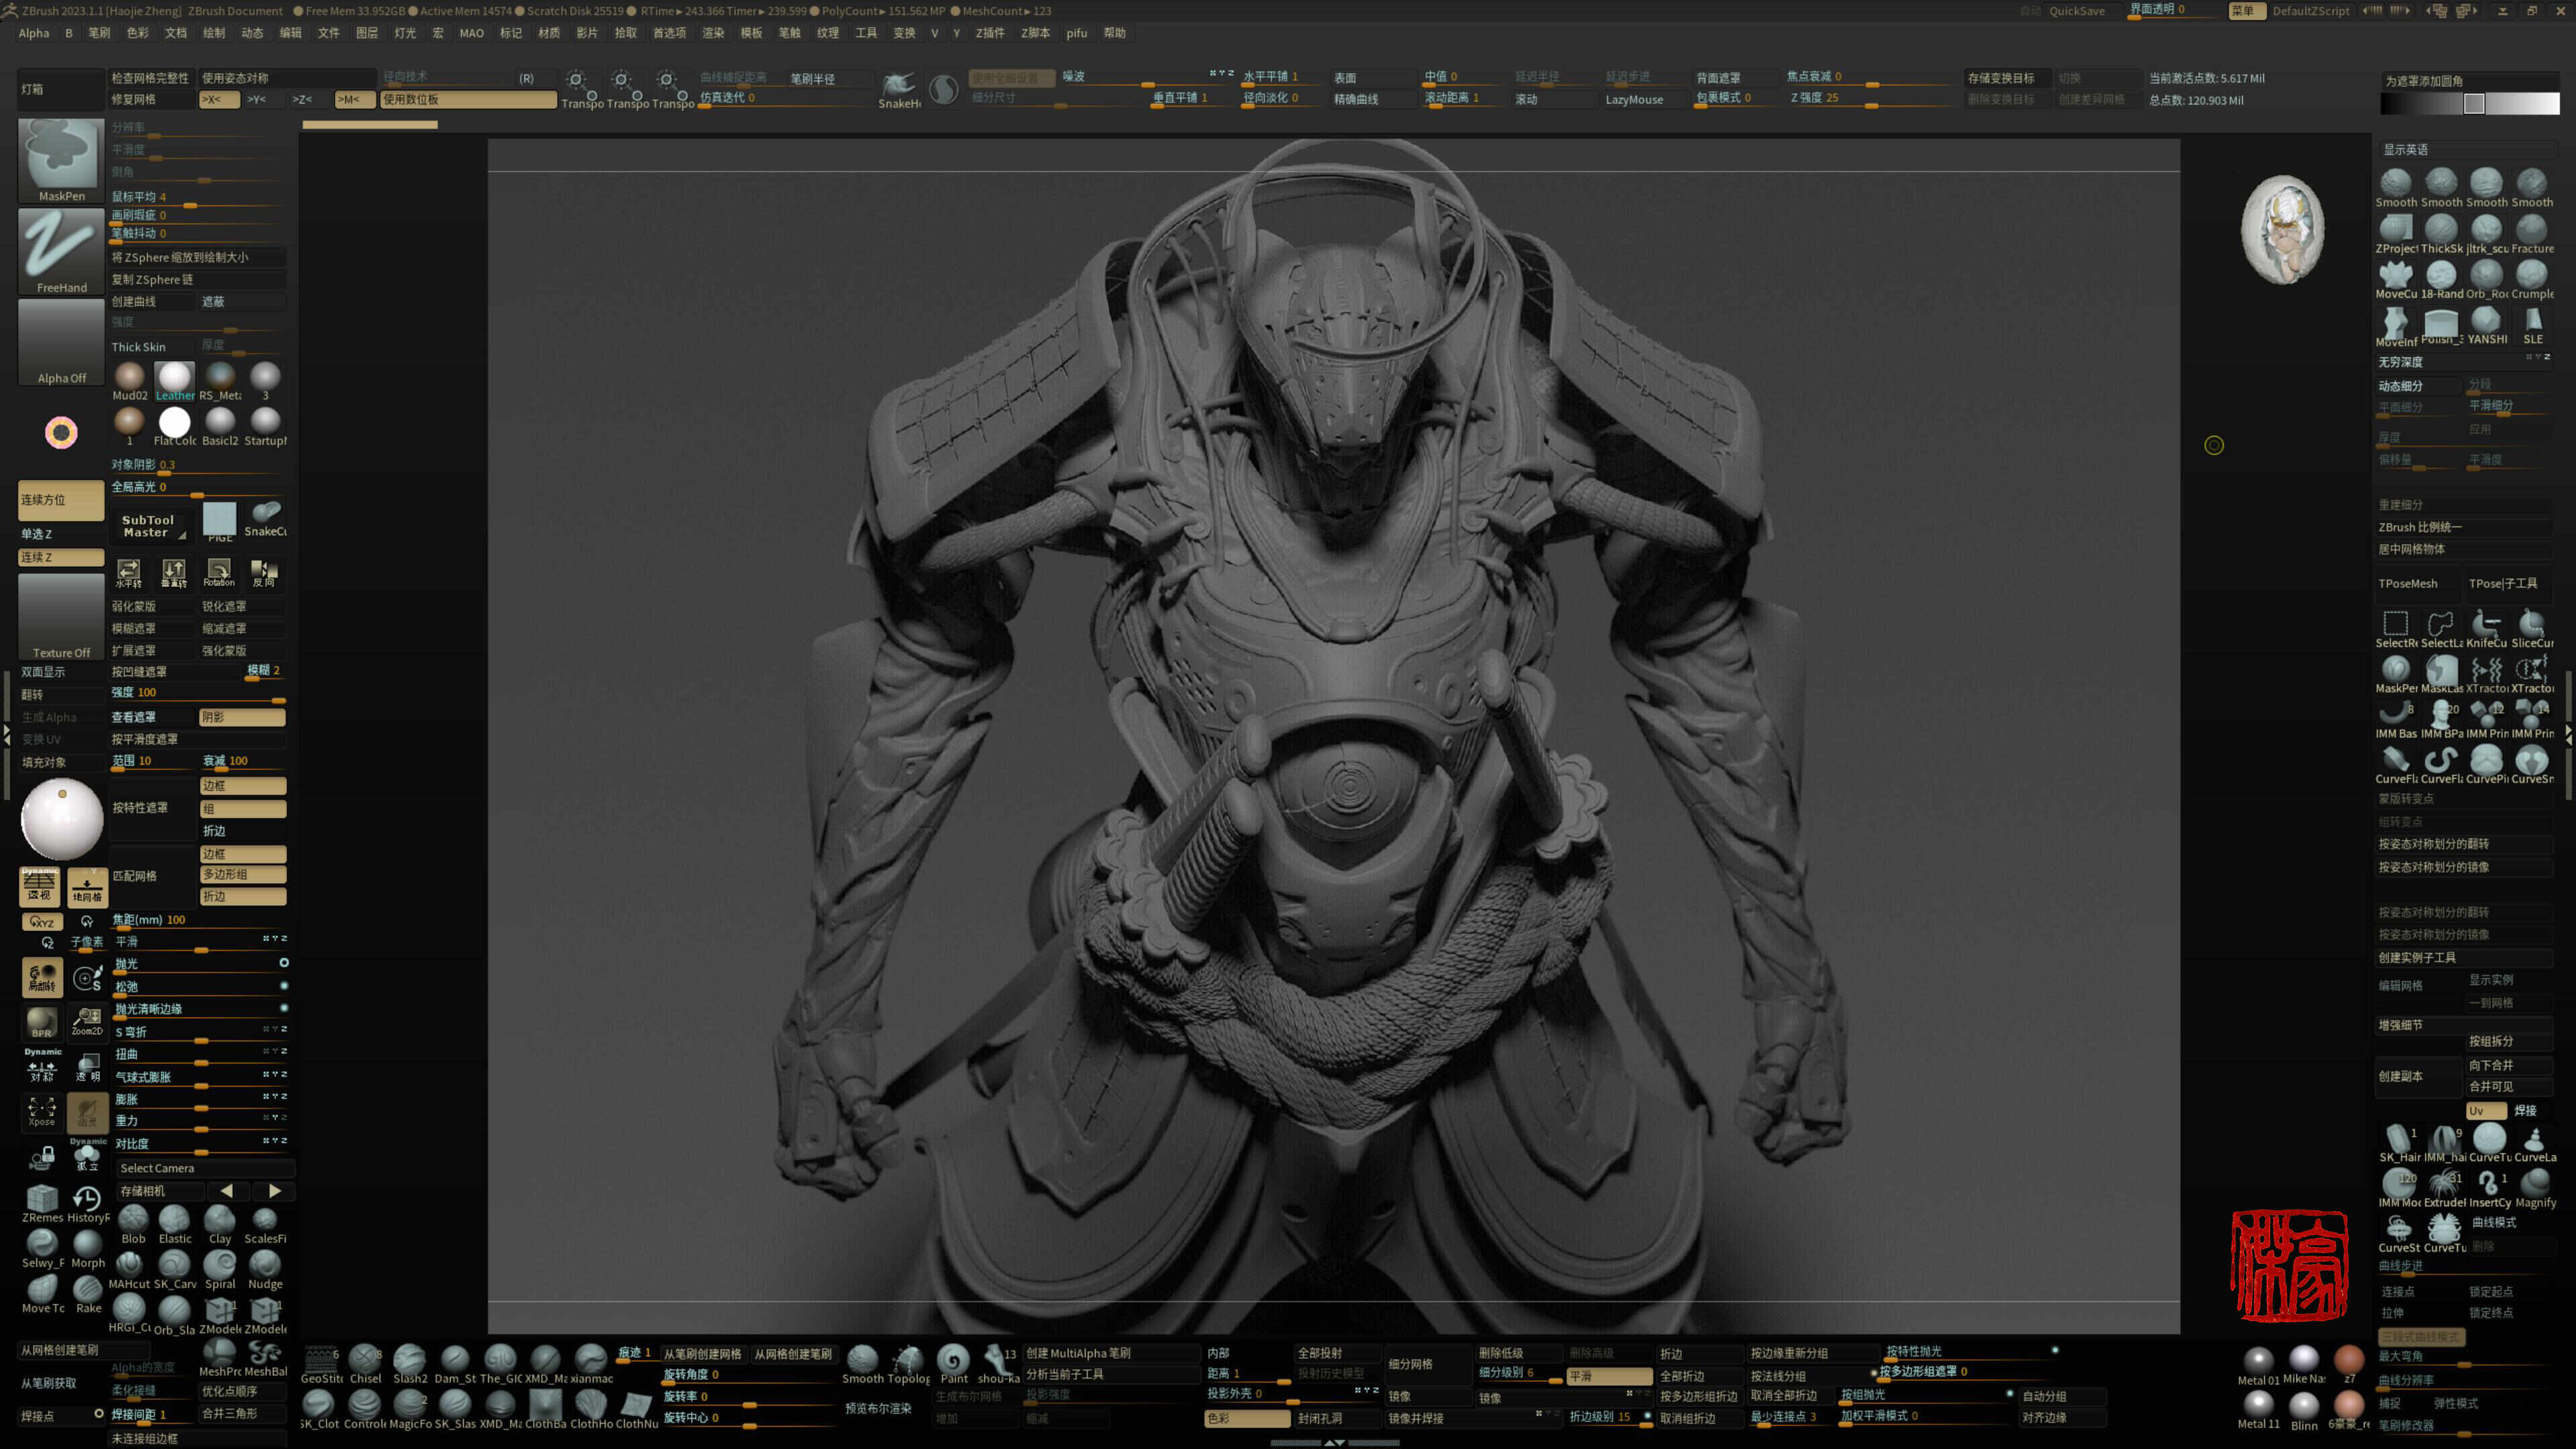The width and height of the screenshot is (2576, 1449).
Task: Select the ZRemesher tool icon
Action: point(42,1199)
